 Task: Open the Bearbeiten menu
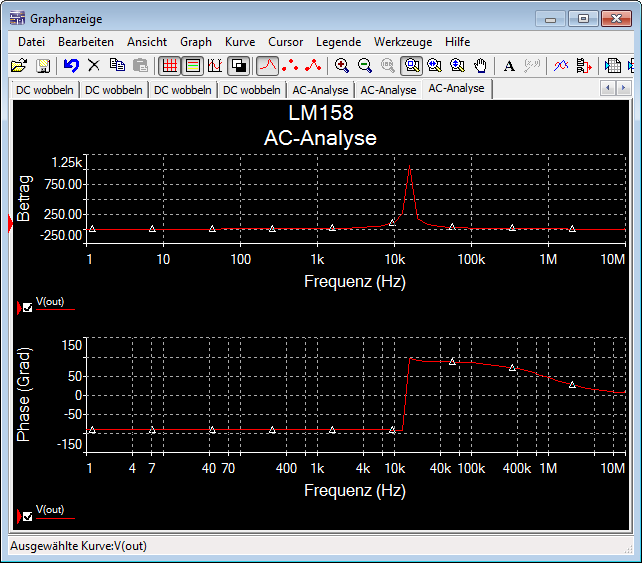(86, 42)
